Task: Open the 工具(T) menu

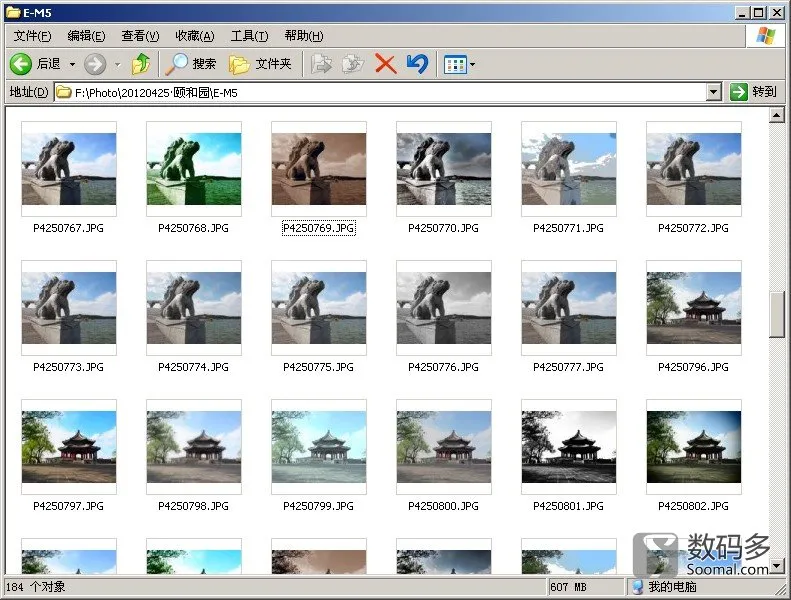Action: tap(249, 36)
